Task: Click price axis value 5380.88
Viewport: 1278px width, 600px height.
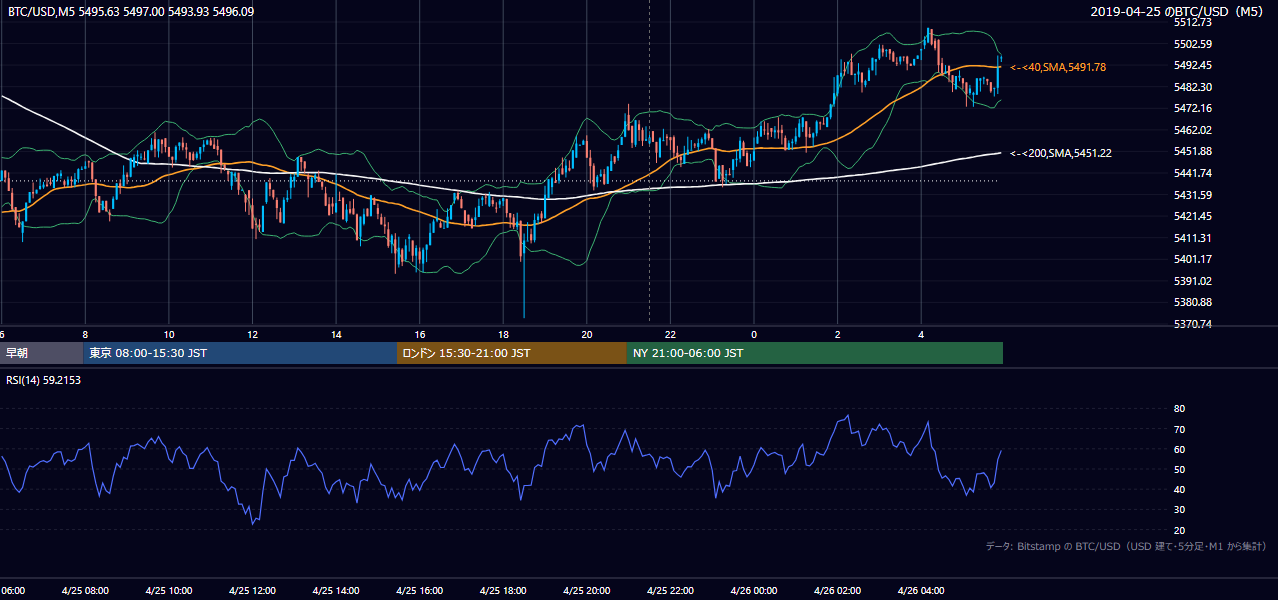Action: [1193, 302]
